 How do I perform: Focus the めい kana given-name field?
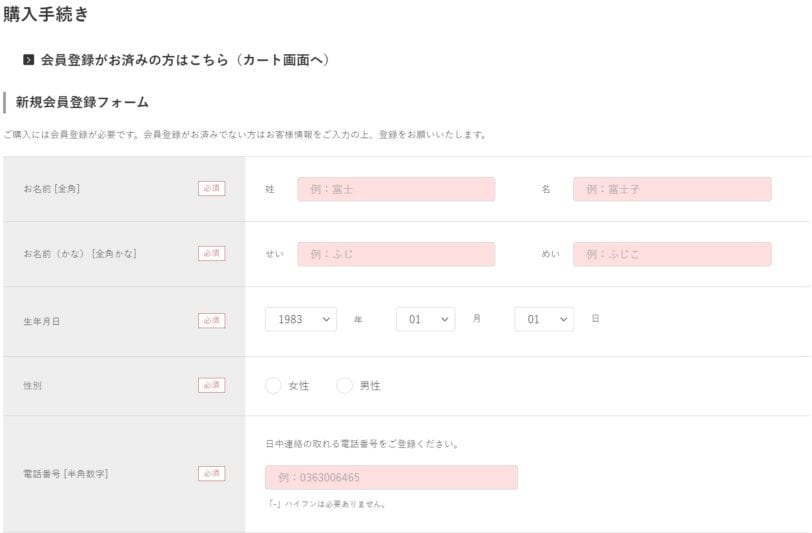[x=672, y=254]
